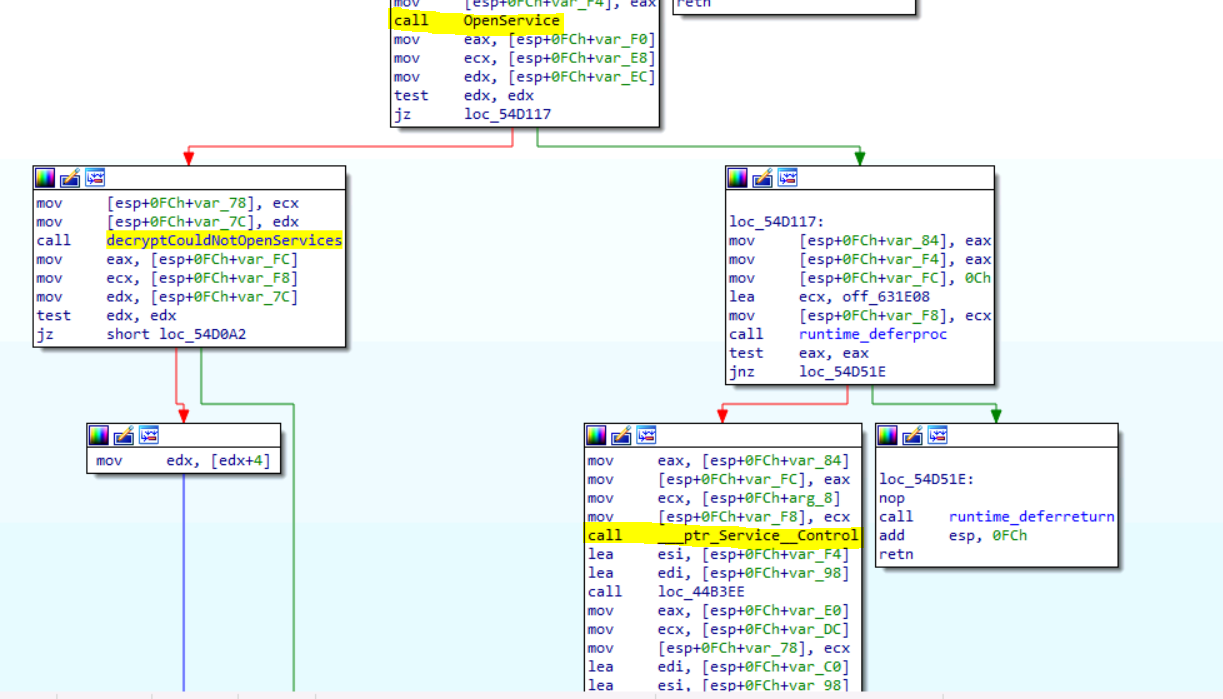Viewport: 1223px width, 699px height.
Task: Click the pencil icon on the loc_54D117 block
Action: 761,177
